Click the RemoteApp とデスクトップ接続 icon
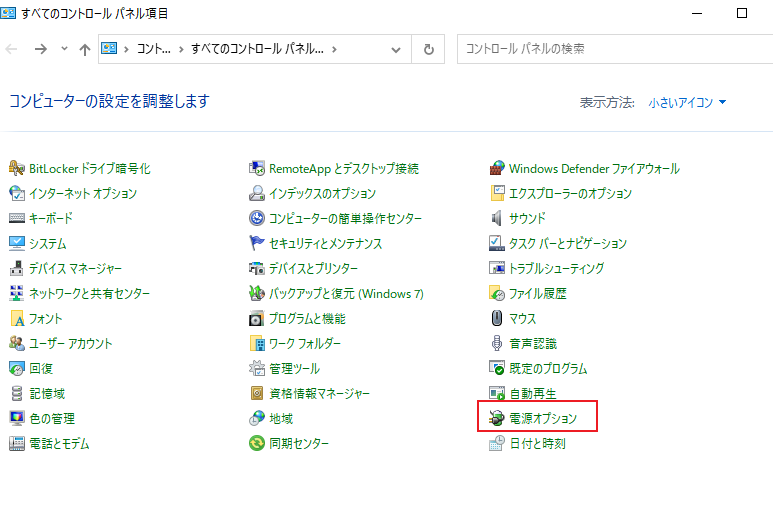Screen dimensions: 773x505 (257, 168)
